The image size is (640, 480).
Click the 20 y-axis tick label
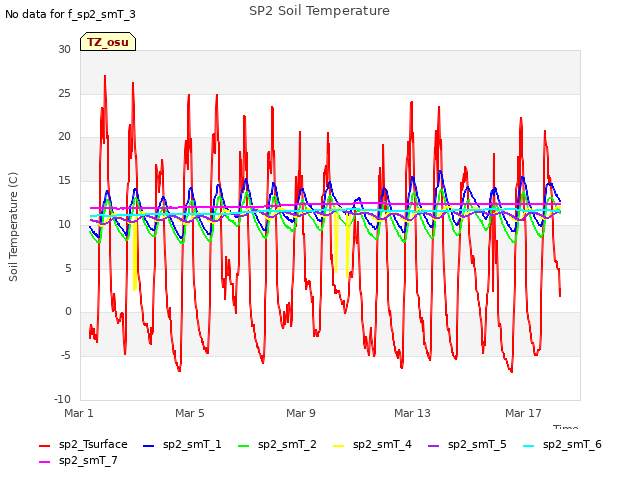click(64, 137)
